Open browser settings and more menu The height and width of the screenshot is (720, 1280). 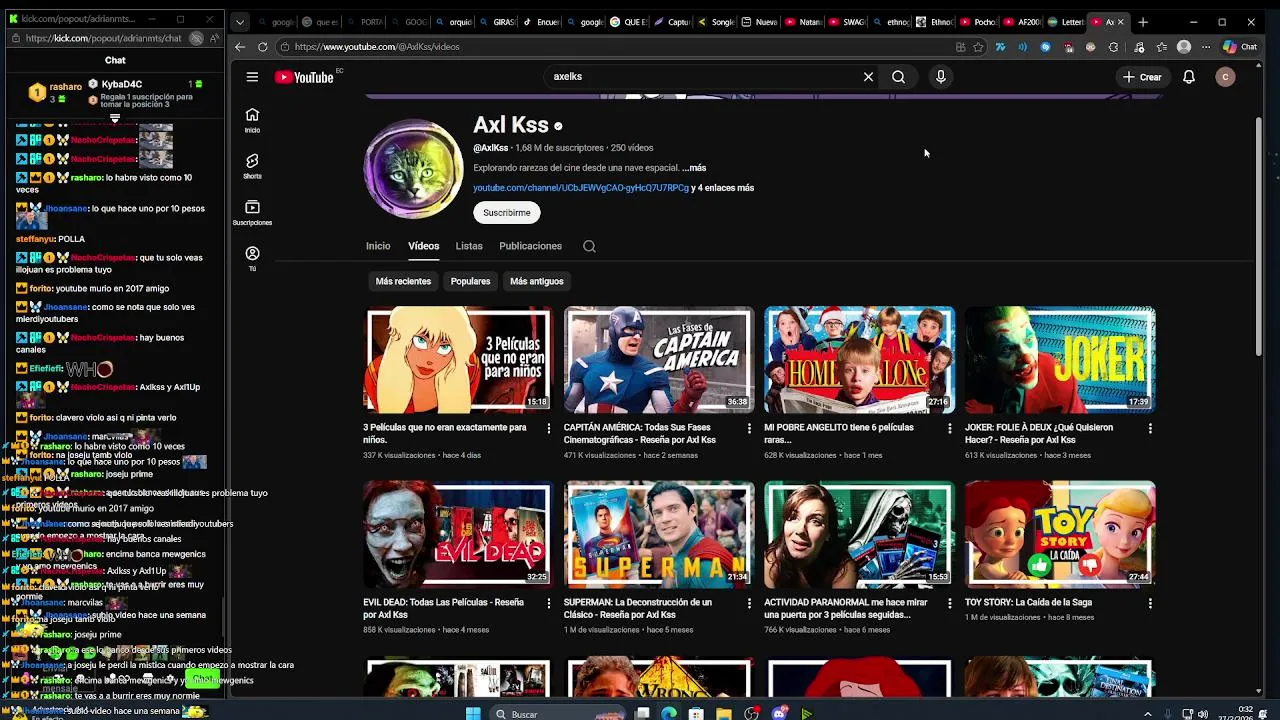click(1206, 47)
